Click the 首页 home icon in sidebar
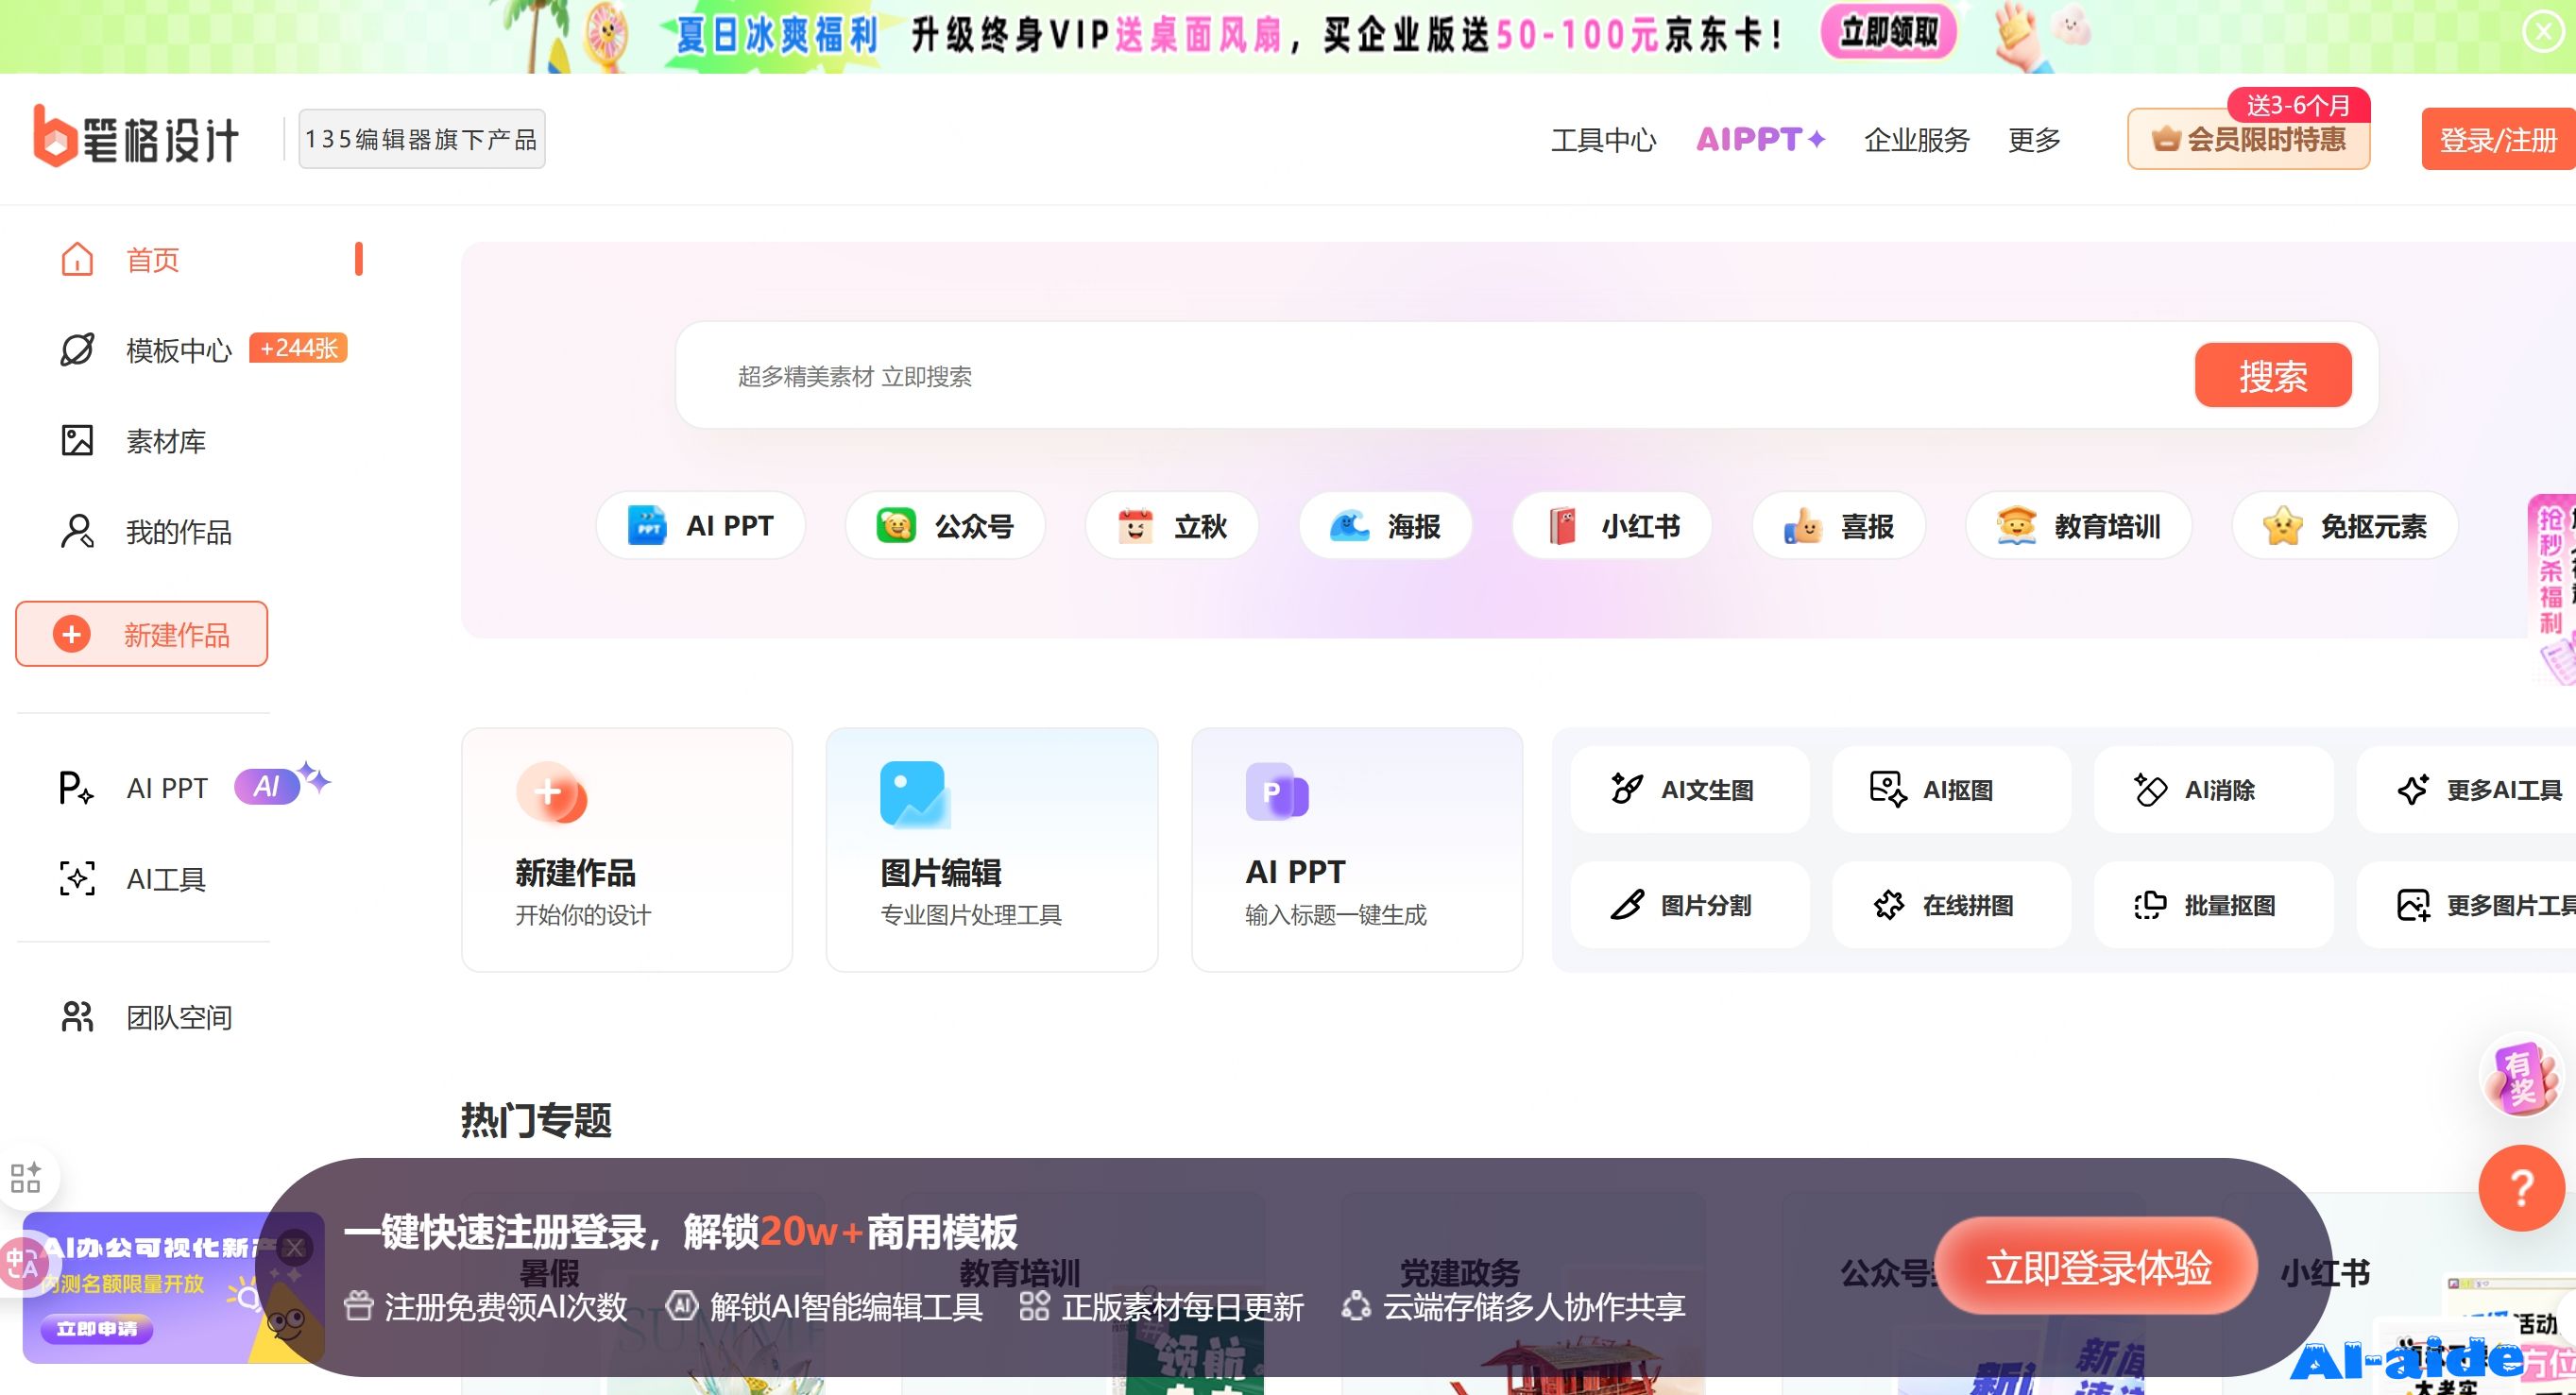This screenshot has width=2576, height=1395. tap(77, 259)
